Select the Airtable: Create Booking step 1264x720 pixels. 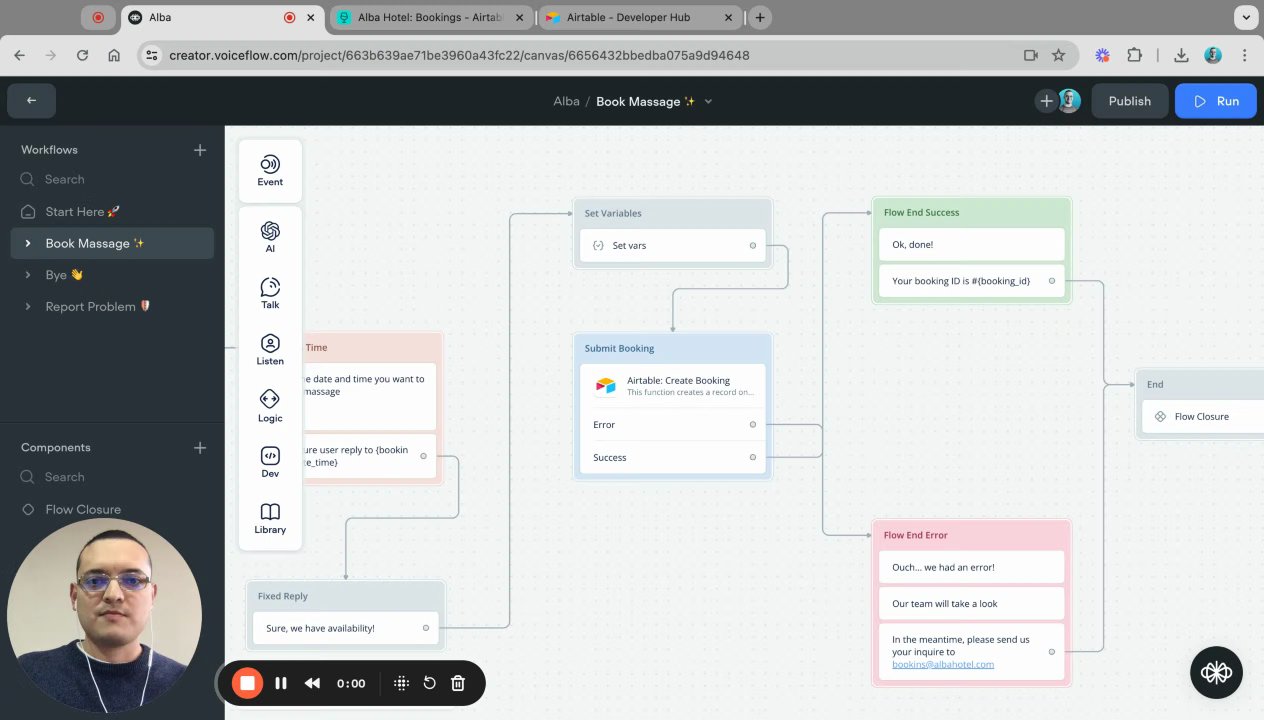pyautogui.click(x=673, y=386)
